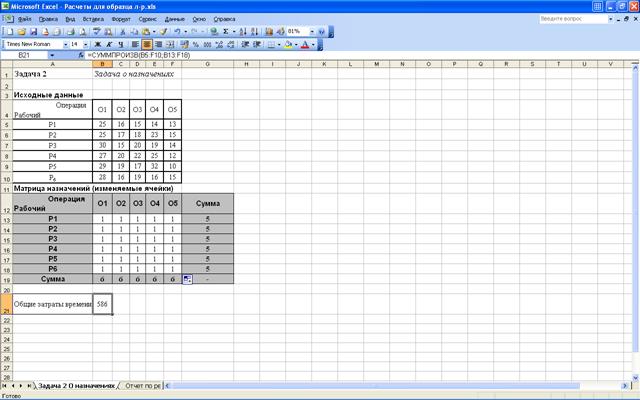640x400 pixels.
Task: Click the Введите вопрос help box
Action: tap(573, 19)
